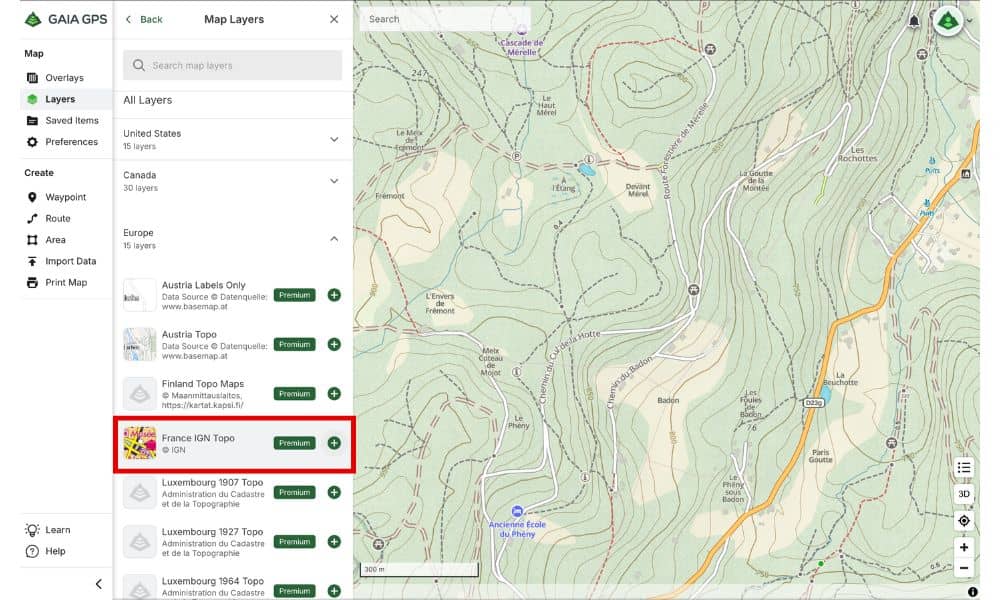Add the Austria Labels Only layer
Viewport: 1000px width, 600px height.
coord(333,295)
